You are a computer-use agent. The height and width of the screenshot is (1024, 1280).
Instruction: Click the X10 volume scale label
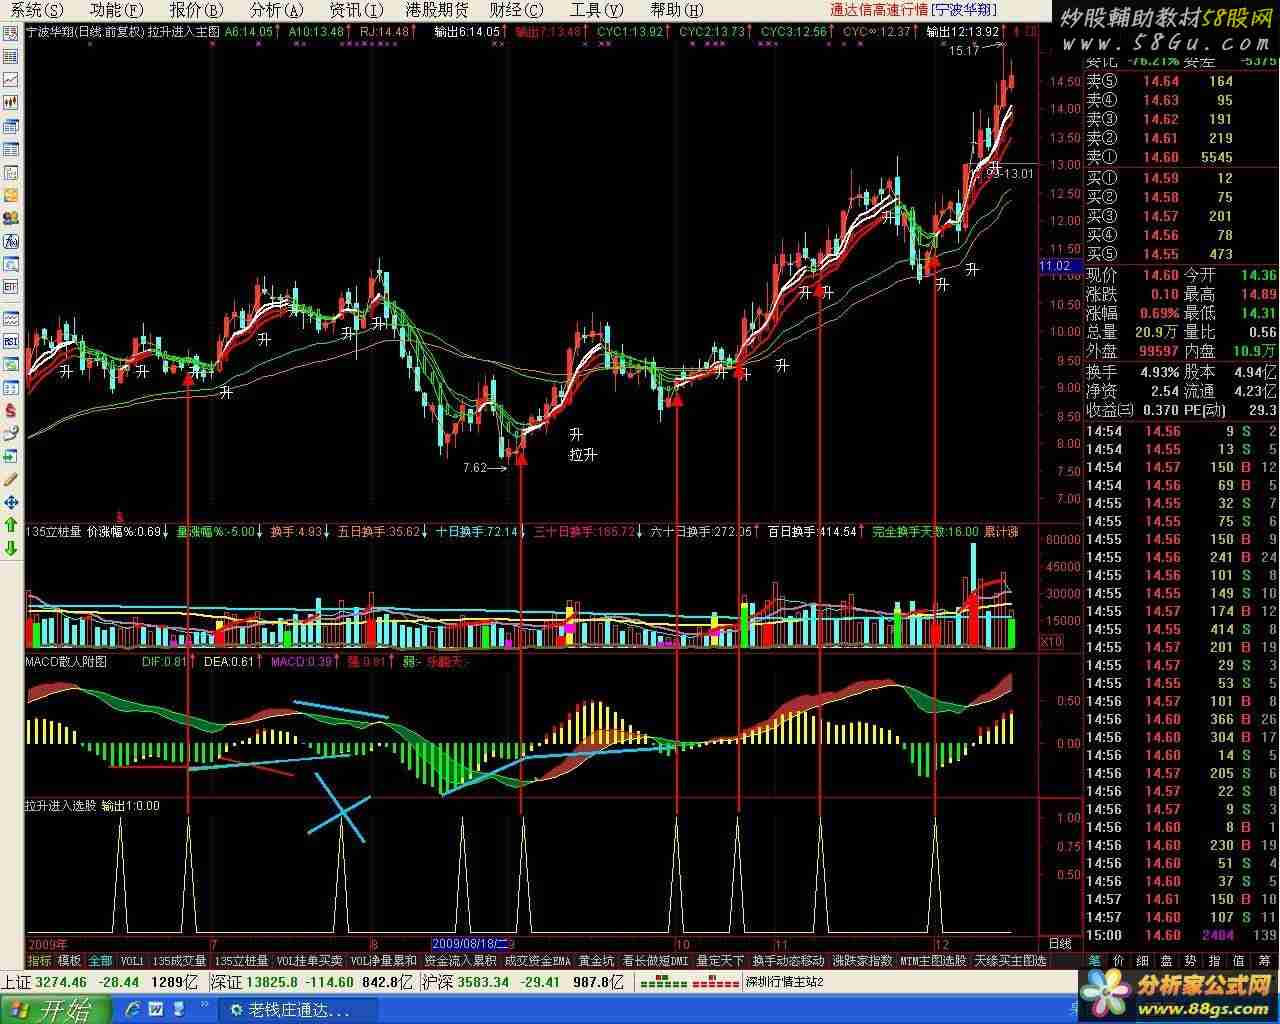pos(1051,641)
